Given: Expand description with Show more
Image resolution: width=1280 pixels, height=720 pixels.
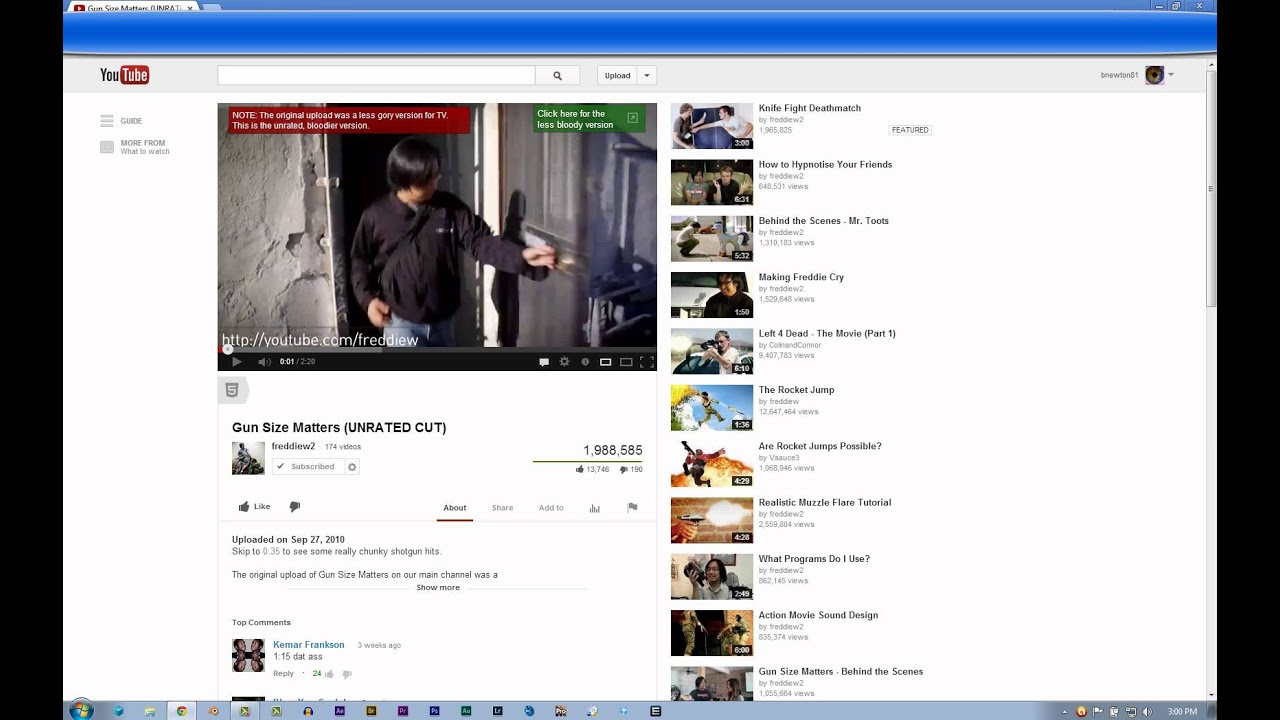Looking at the screenshot, I should (438, 588).
